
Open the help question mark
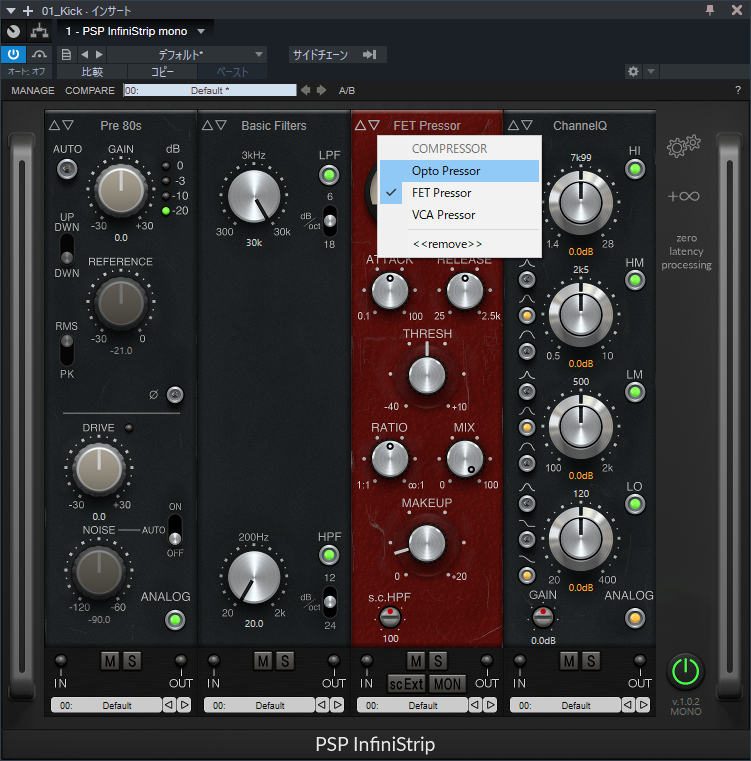[738, 90]
